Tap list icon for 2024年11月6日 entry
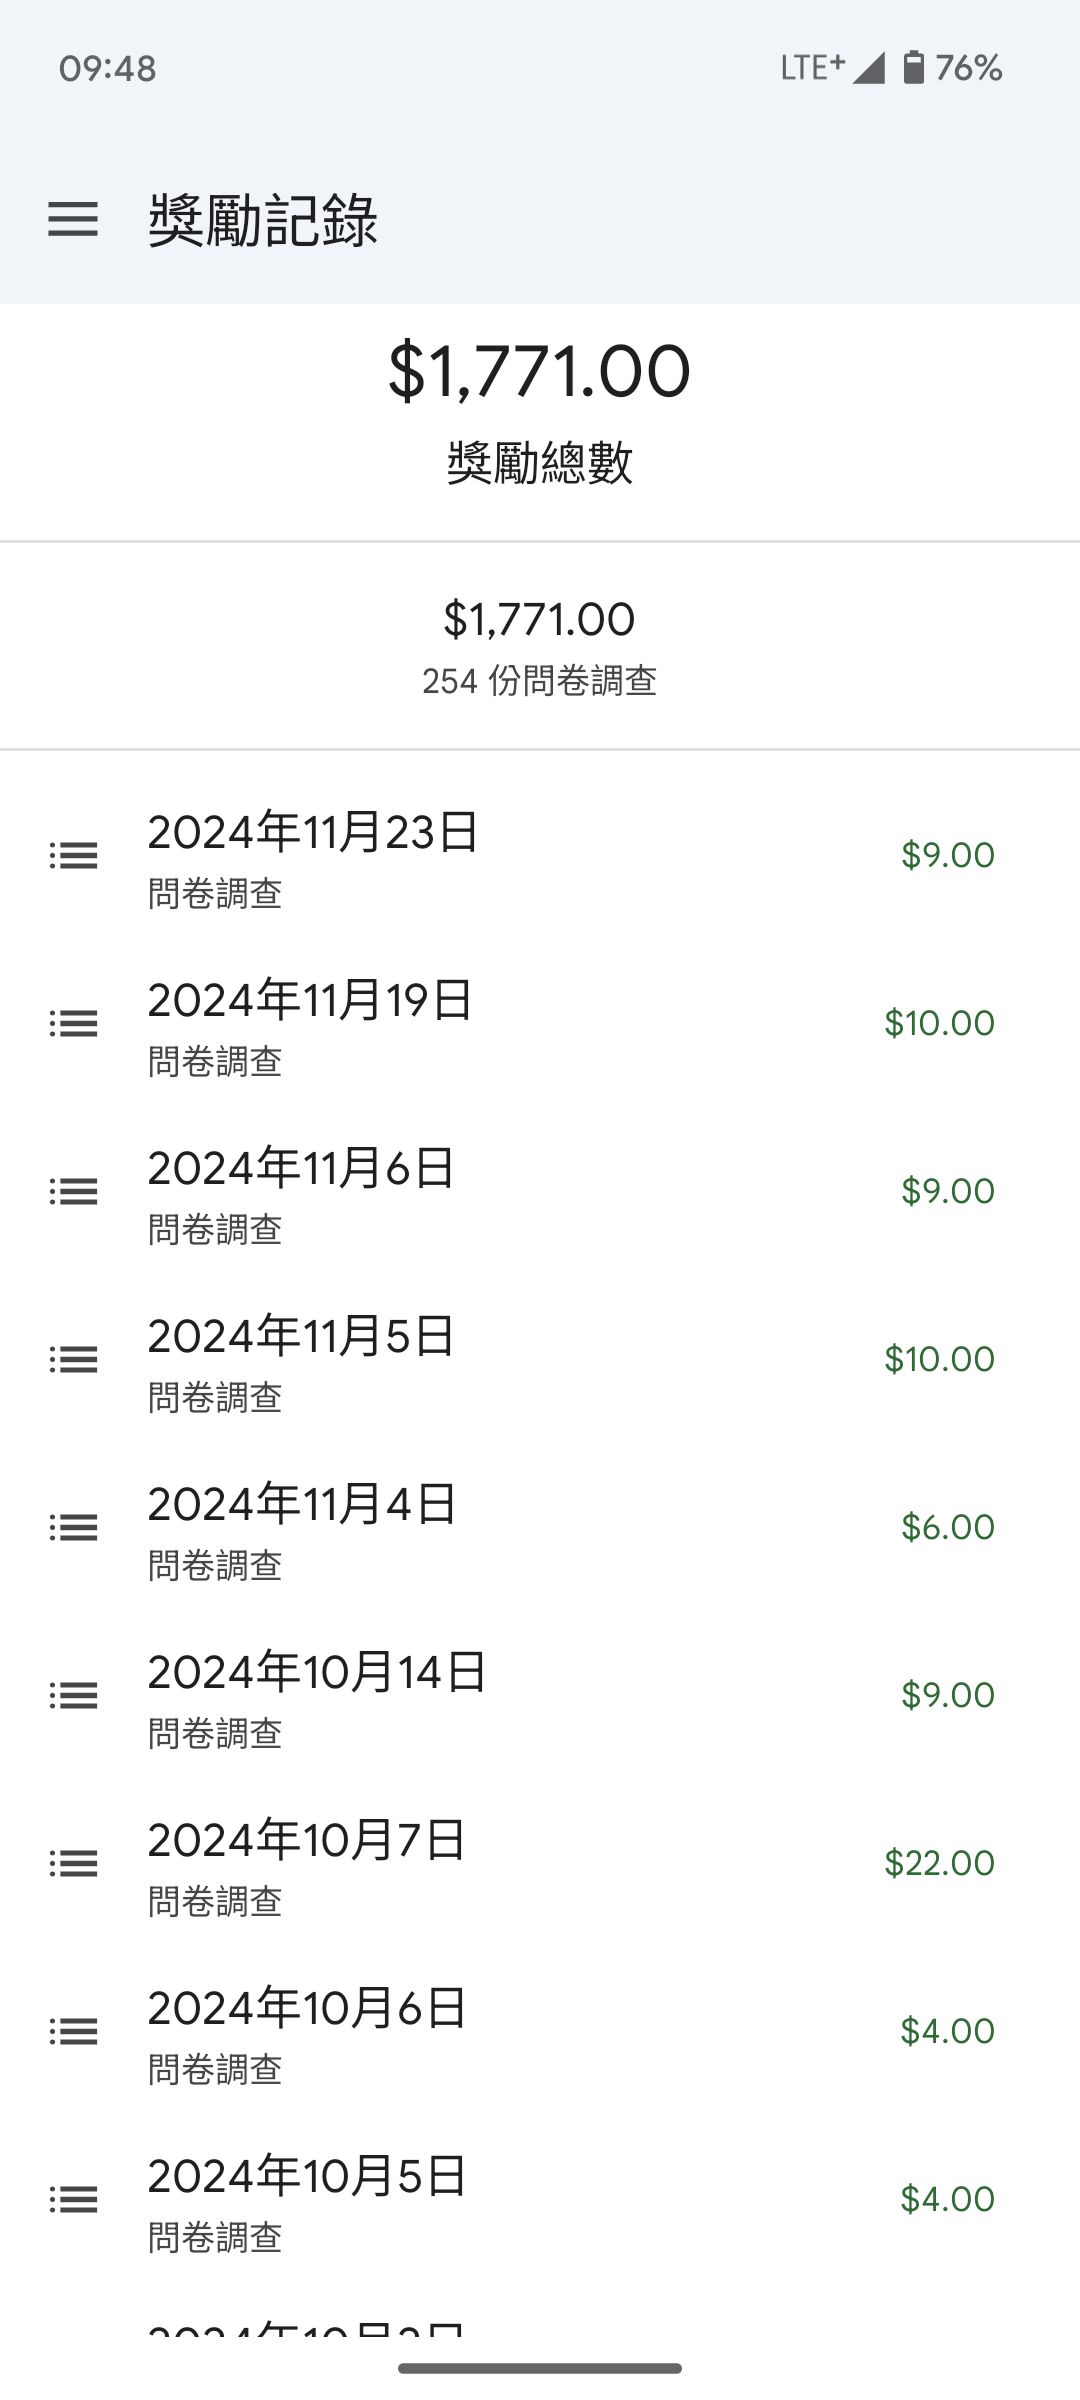 click(73, 1192)
